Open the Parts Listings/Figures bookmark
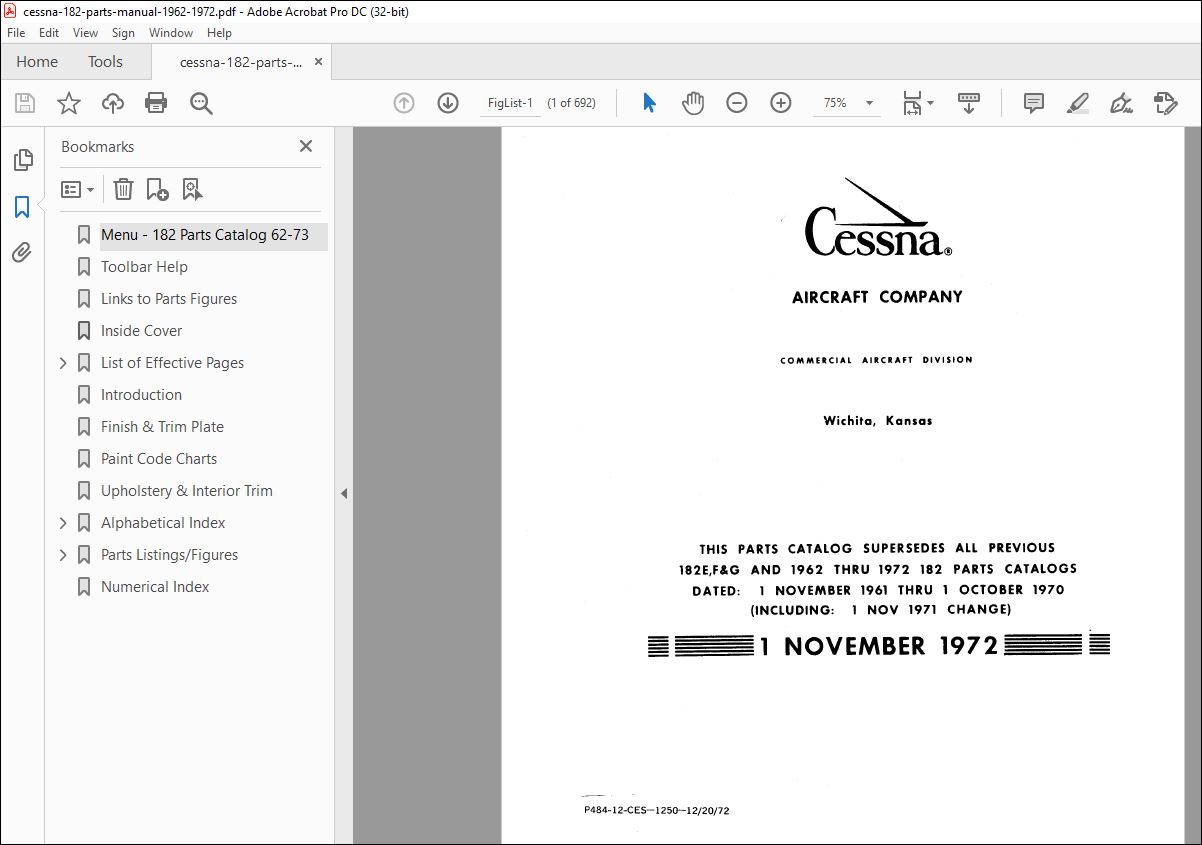1202x845 pixels. point(169,555)
